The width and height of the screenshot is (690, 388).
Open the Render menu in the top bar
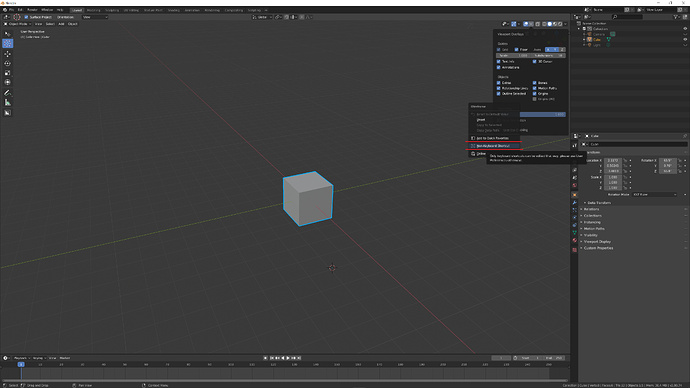pos(33,10)
